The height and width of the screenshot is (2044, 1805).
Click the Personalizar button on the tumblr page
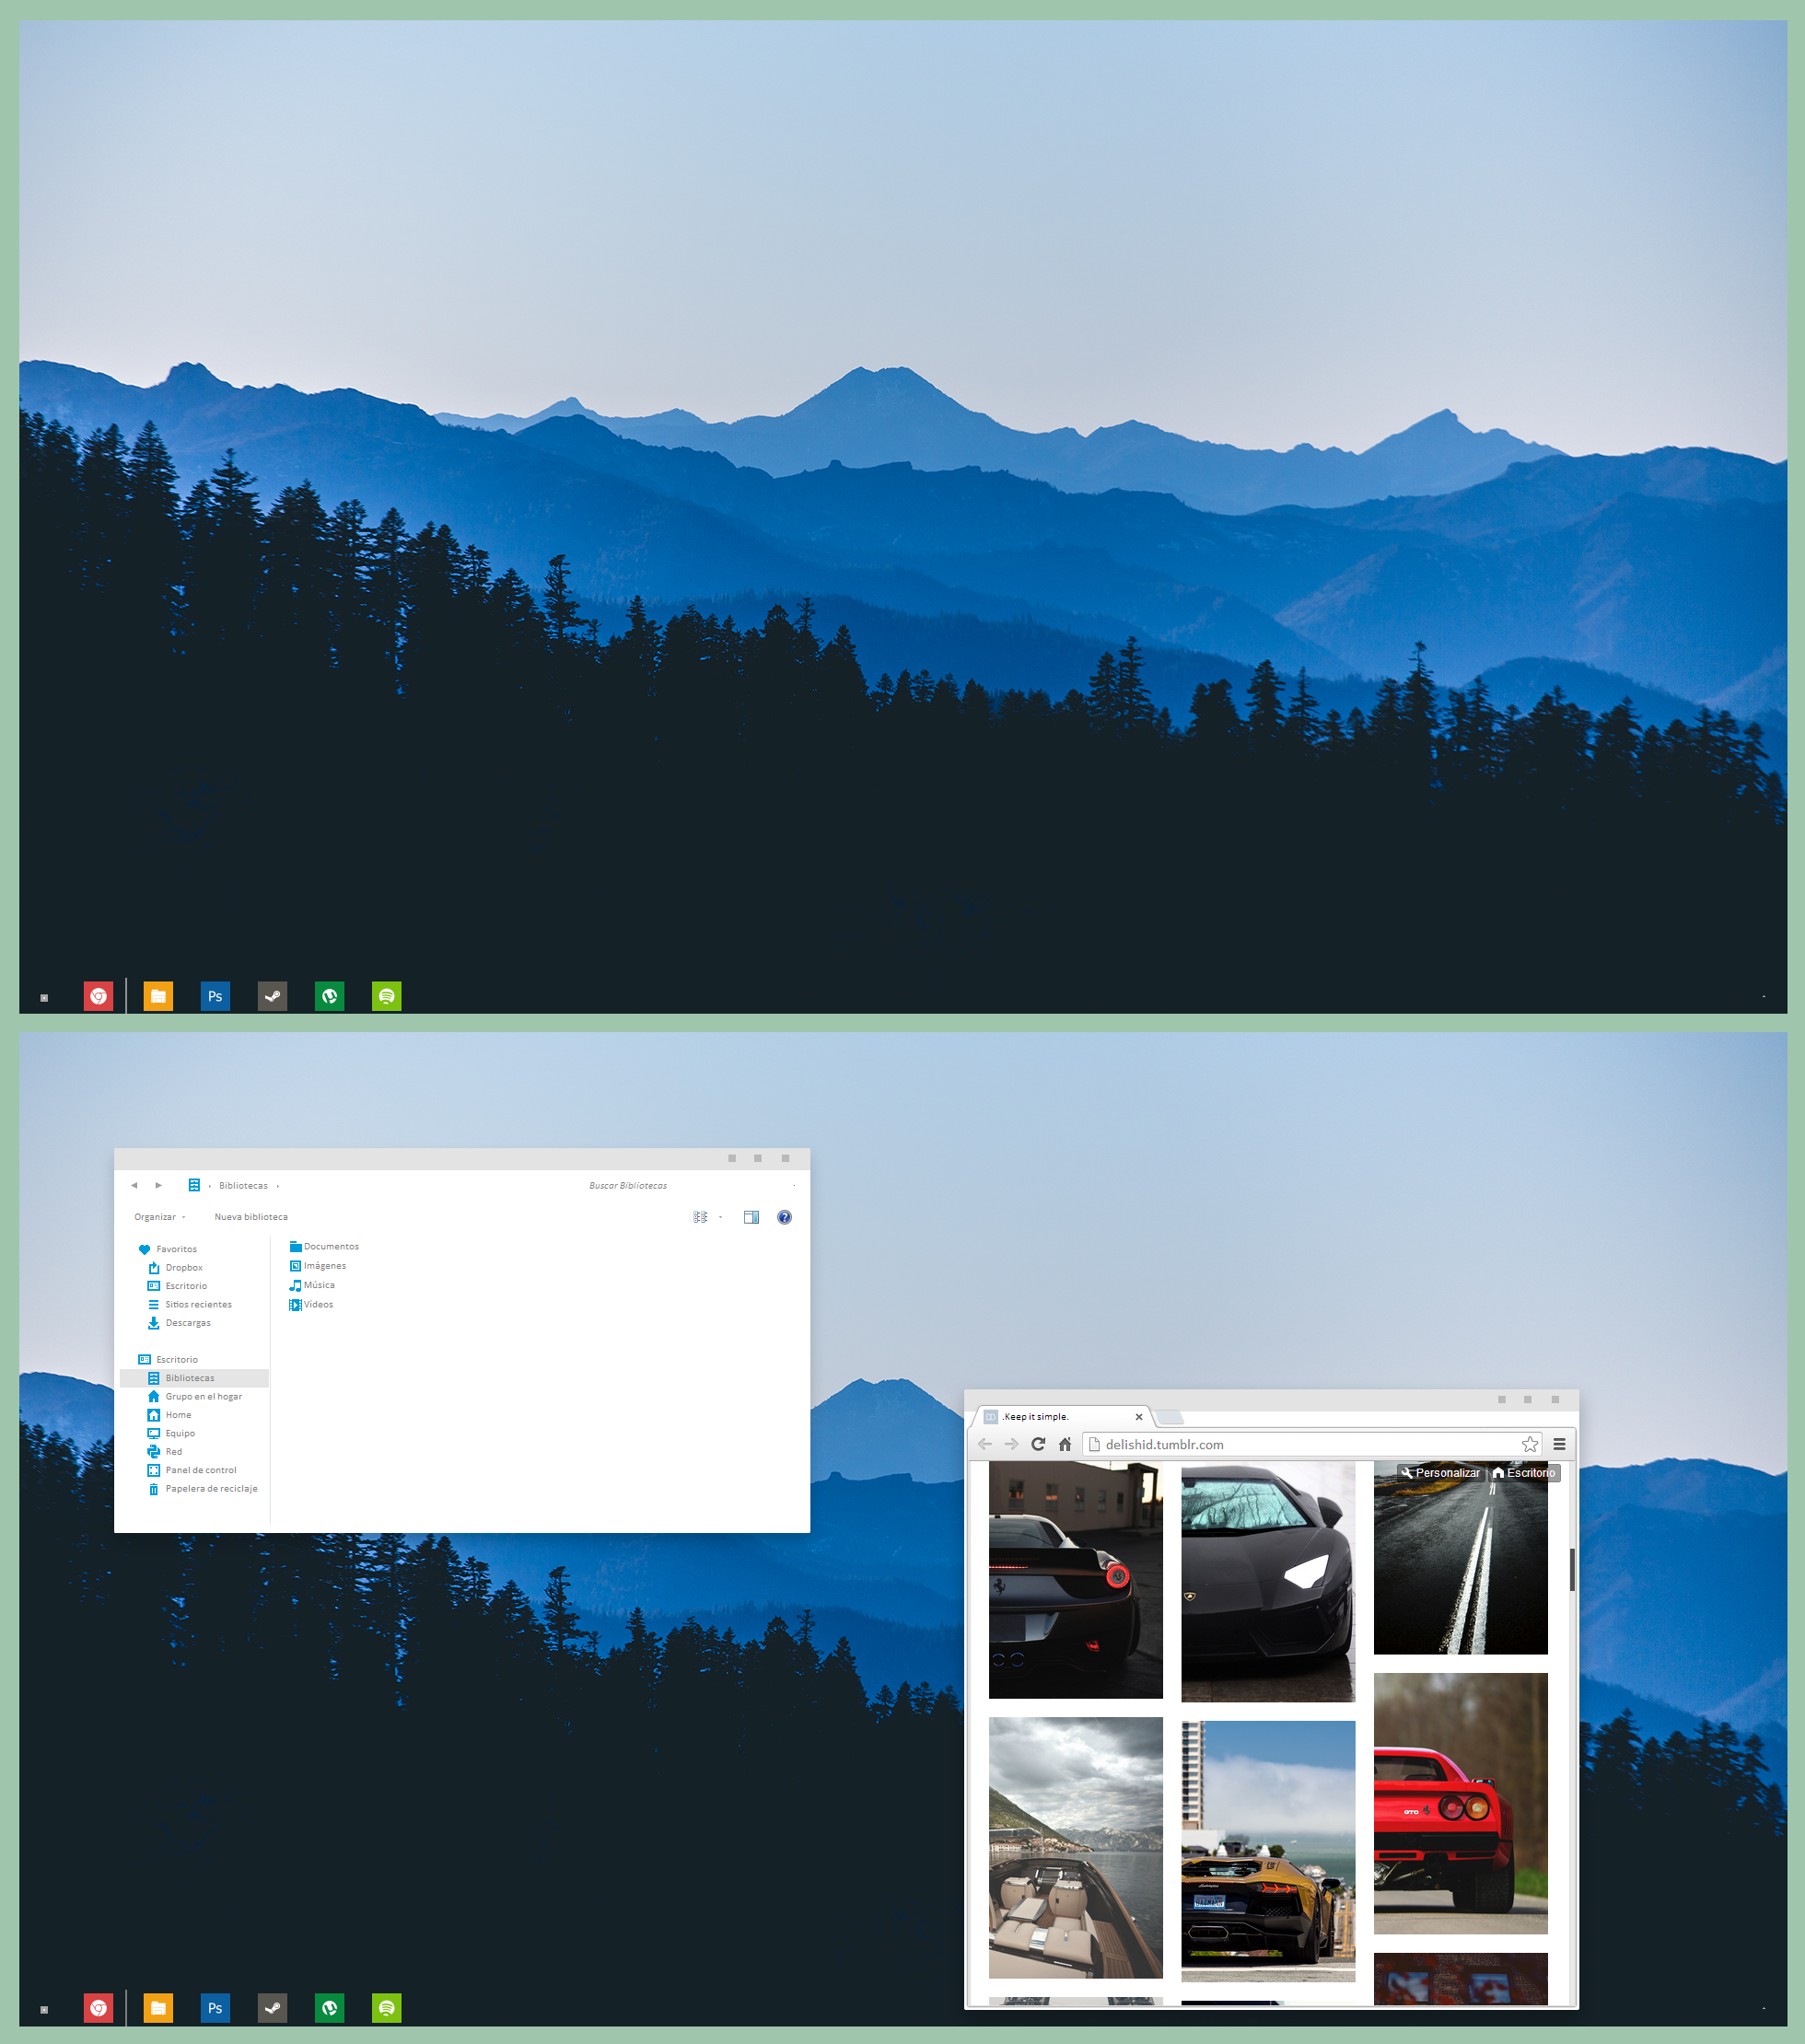pos(1442,1473)
